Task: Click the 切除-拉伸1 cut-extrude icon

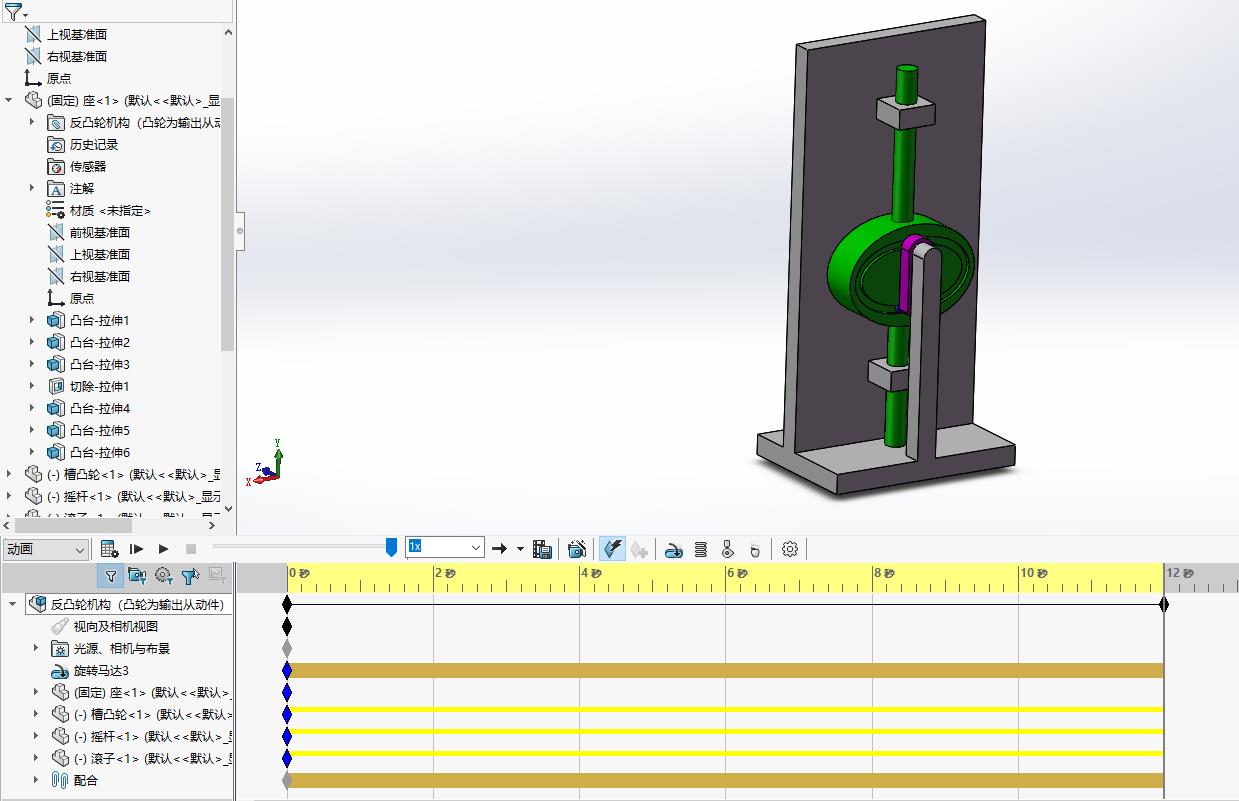Action: pos(56,386)
